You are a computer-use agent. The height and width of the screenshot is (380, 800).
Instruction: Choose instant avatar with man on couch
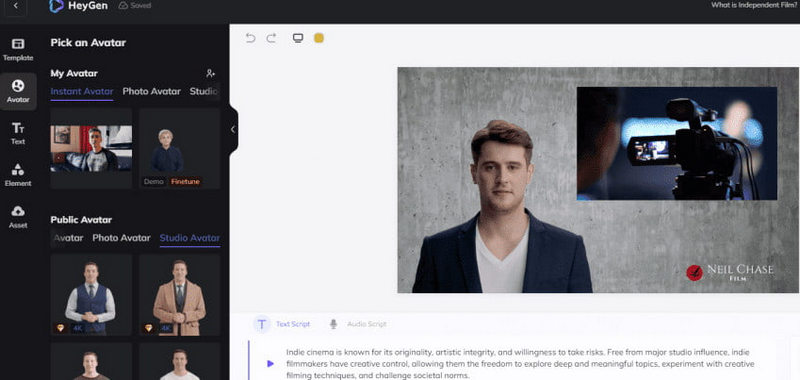[x=91, y=148]
